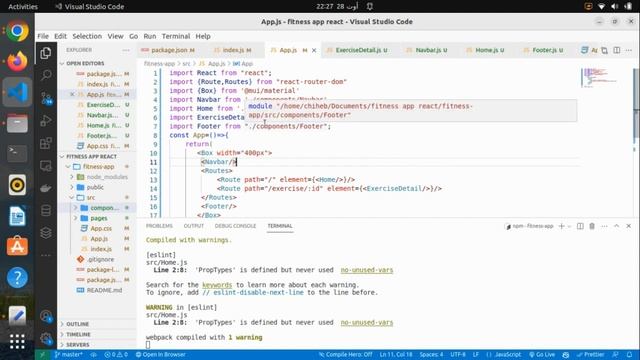Split the terminal panel
Viewport: 640px width, 360px height.
point(580,226)
